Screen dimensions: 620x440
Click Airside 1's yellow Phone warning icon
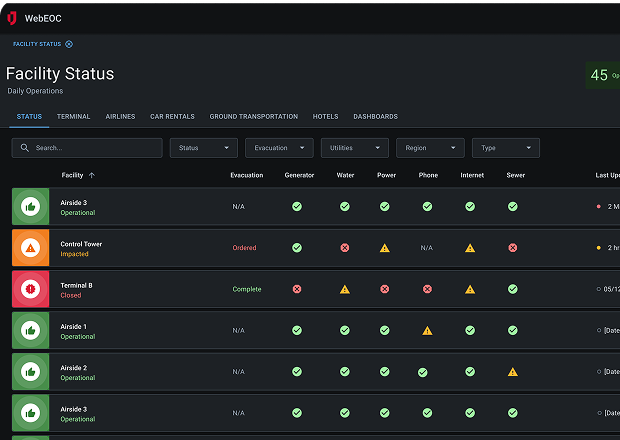pyautogui.click(x=427, y=330)
